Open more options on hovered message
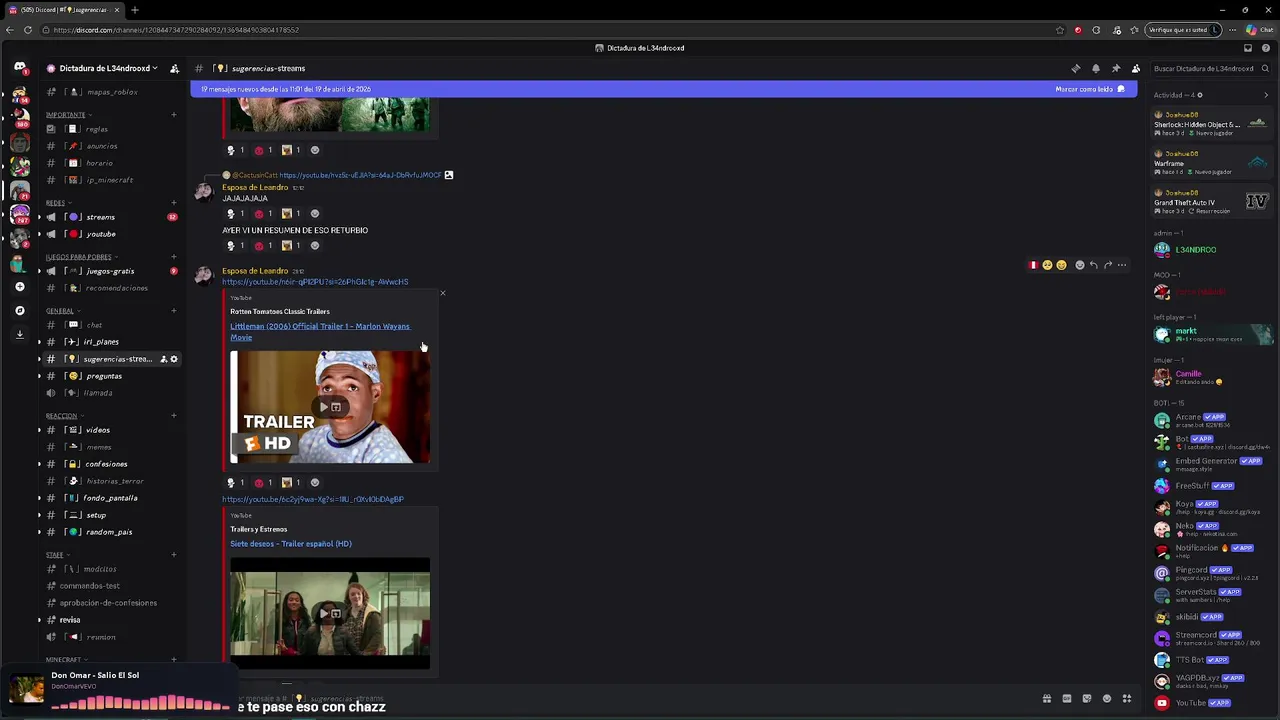Screen dimensions: 1280x720 [1121, 265]
